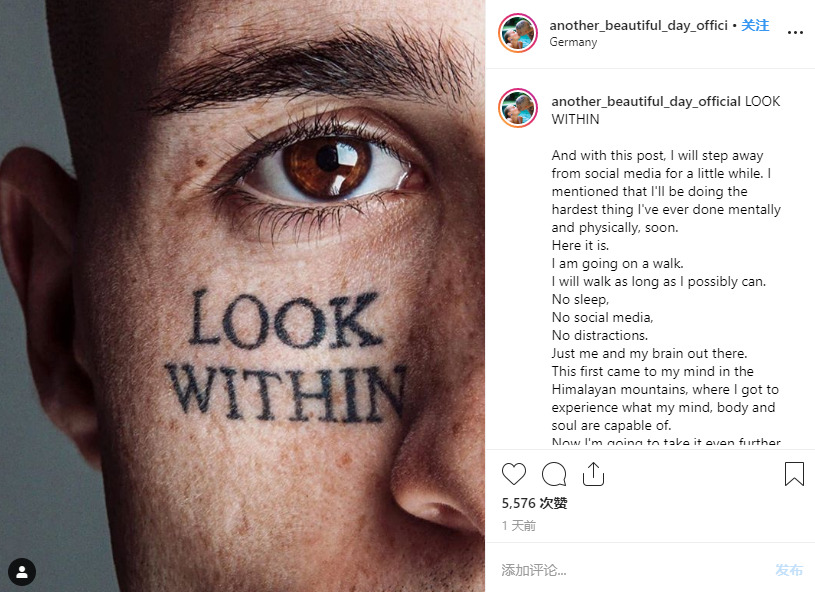Open the three-dot more options menu
This screenshot has height=592, width=815.
point(795,33)
